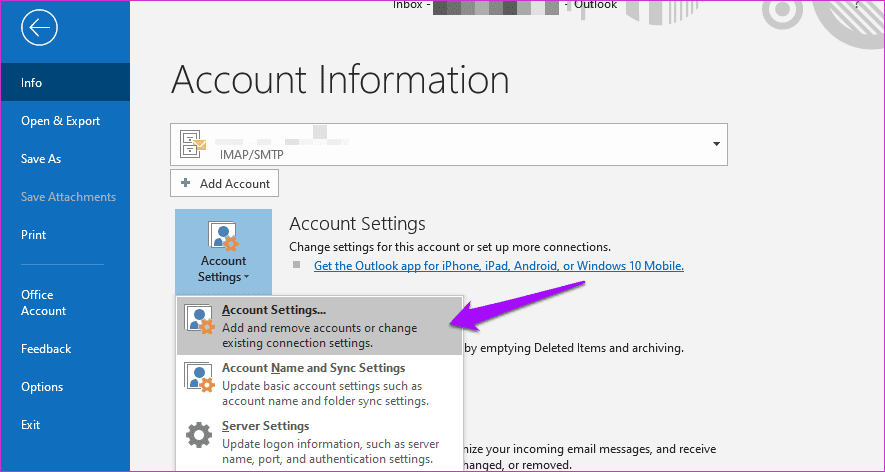Click the Account Settings person-gear icon
The width and height of the screenshot is (885, 472).
[222, 238]
